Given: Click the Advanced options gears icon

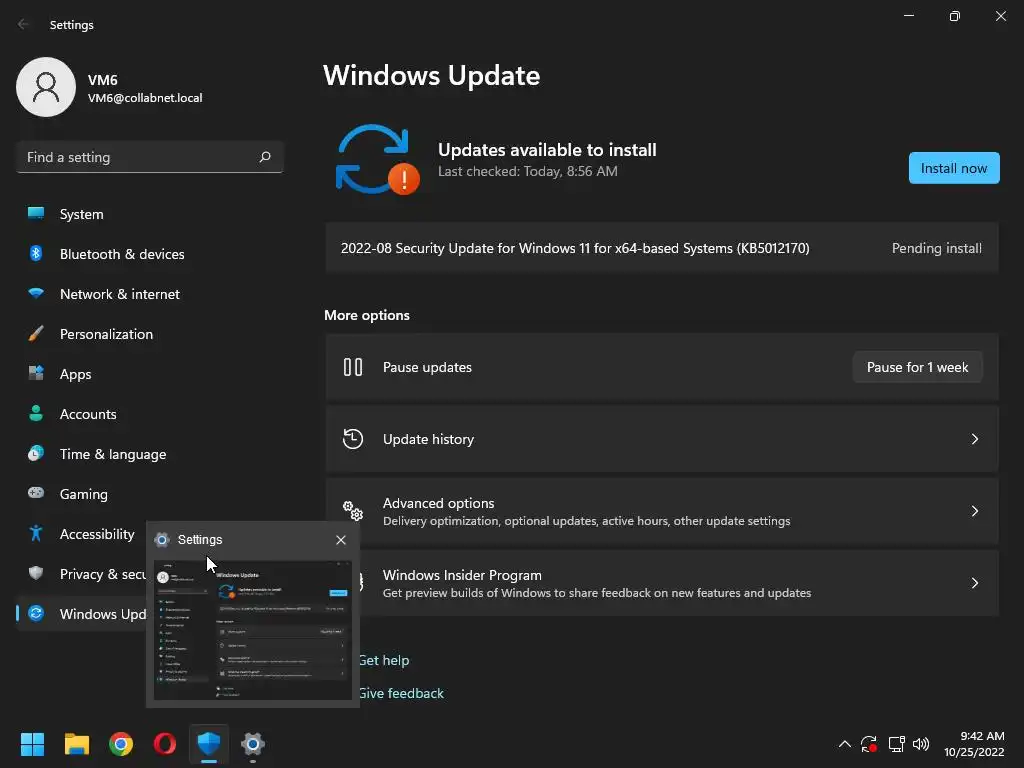Looking at the screenshot, I should click(353, 511).
